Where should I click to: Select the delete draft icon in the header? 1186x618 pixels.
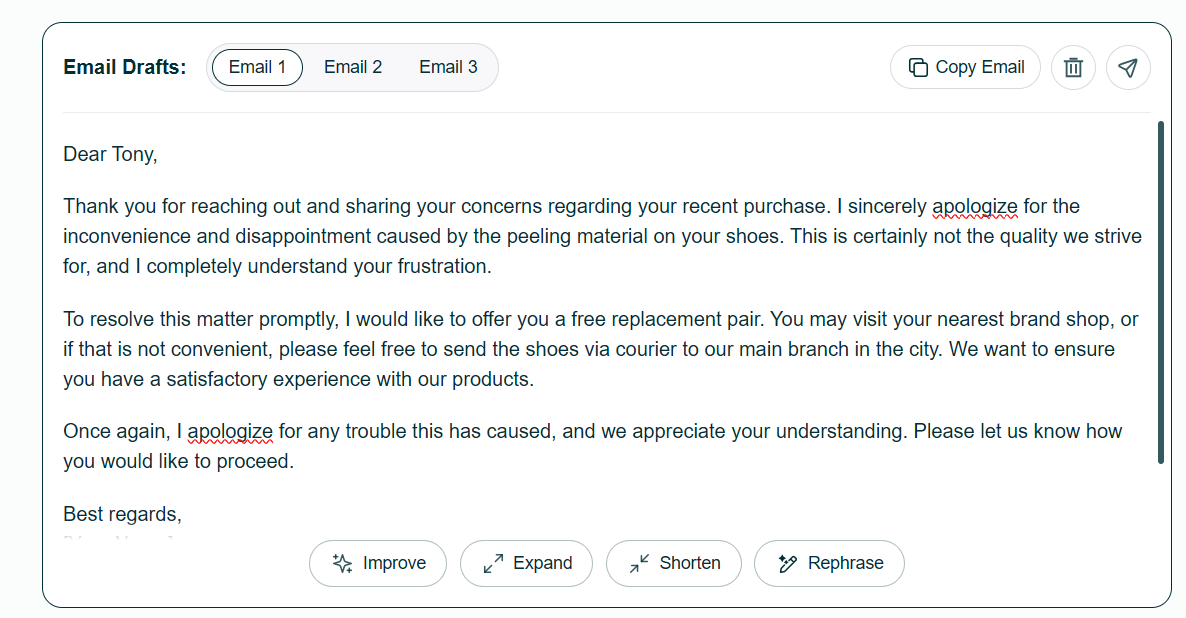(1073, 67)
